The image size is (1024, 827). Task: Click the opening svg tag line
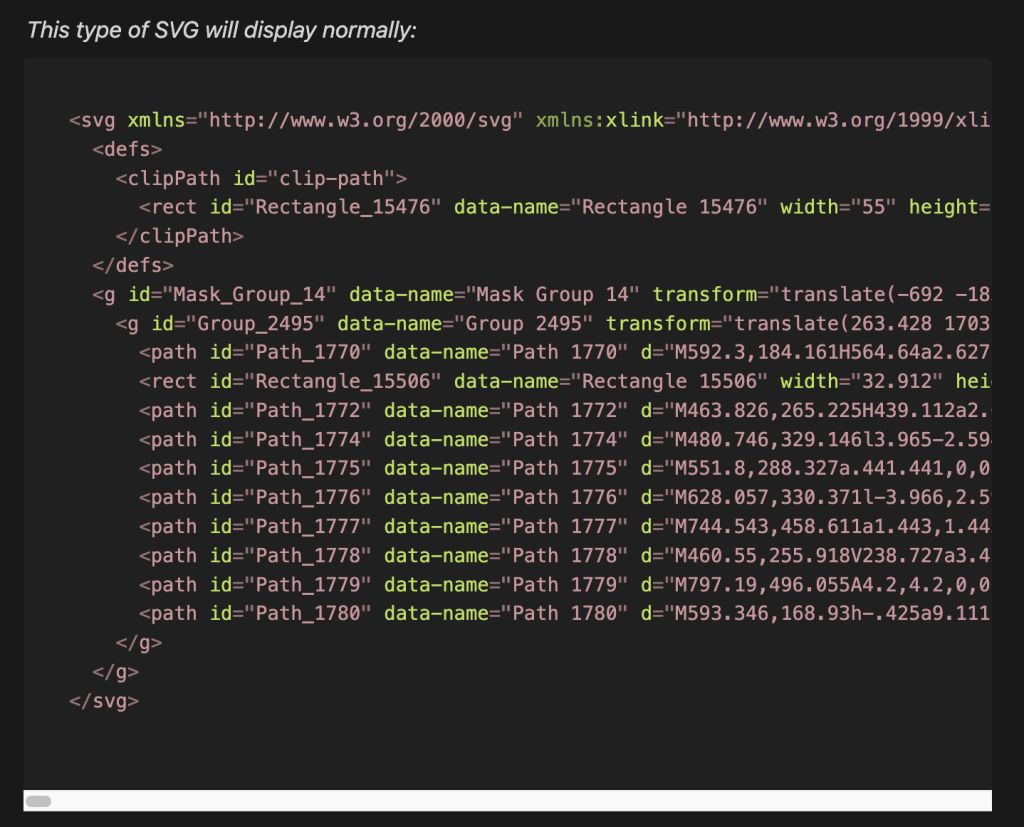click(x=530, y=120)
